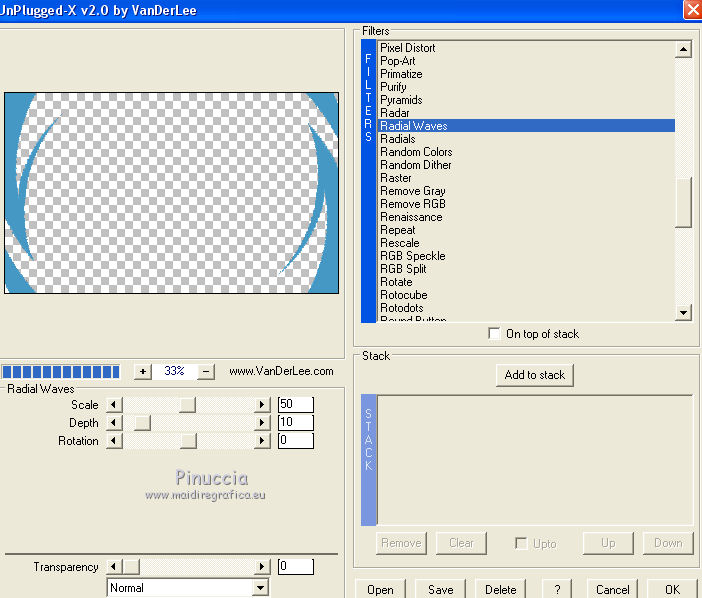Click the question mark help button
This screenshot has height=598, width=702.
[x=557, y=589]
